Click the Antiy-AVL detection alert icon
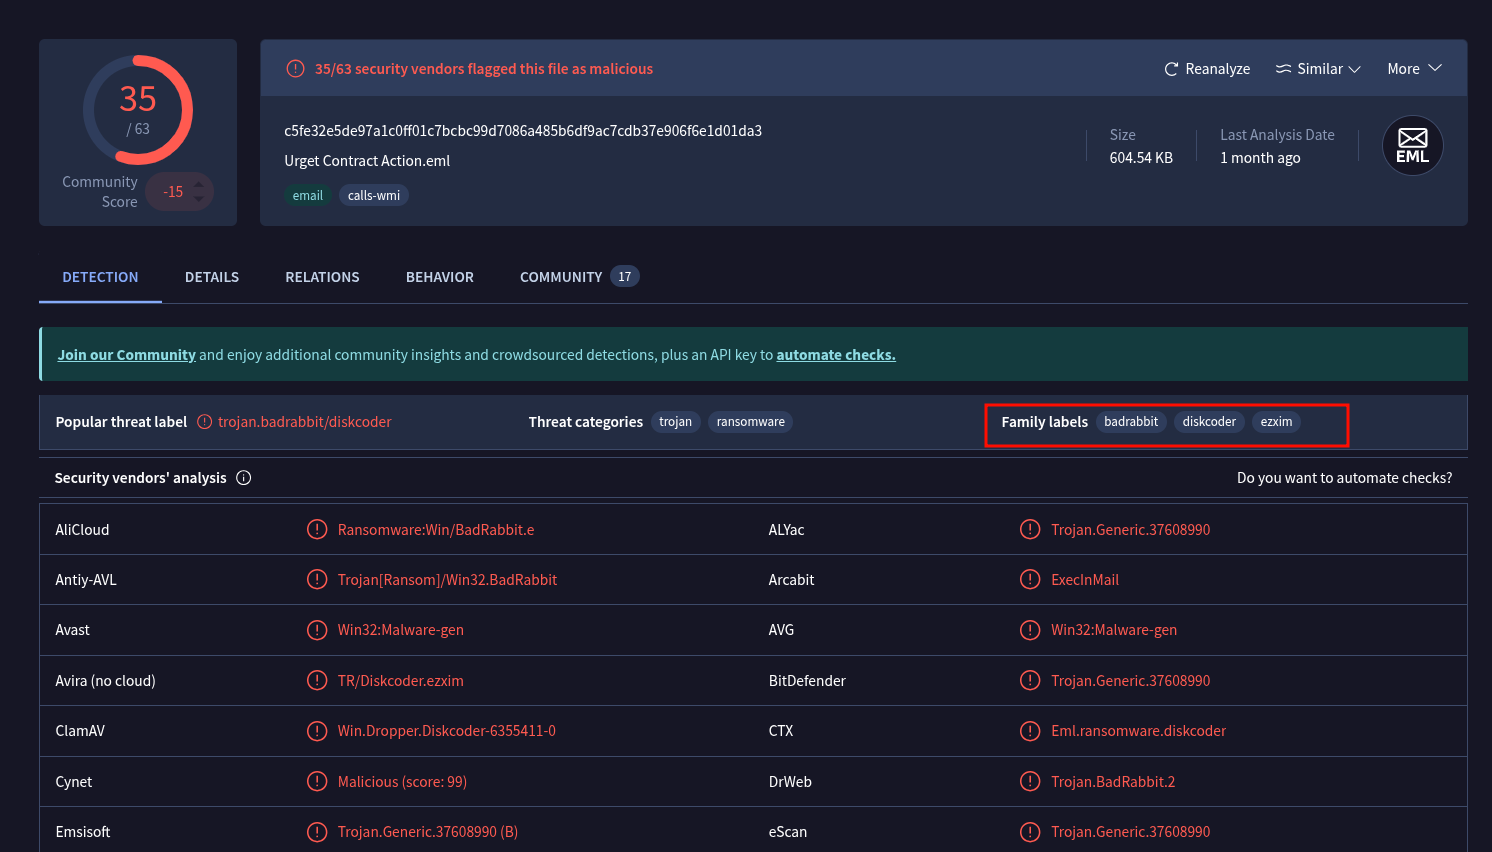 point(317,579)
